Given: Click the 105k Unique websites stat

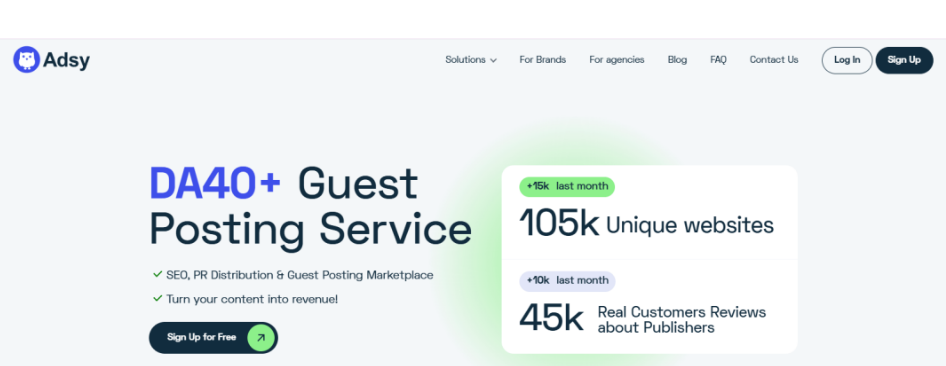Looking at the screenshot, I should coord(646,224).
